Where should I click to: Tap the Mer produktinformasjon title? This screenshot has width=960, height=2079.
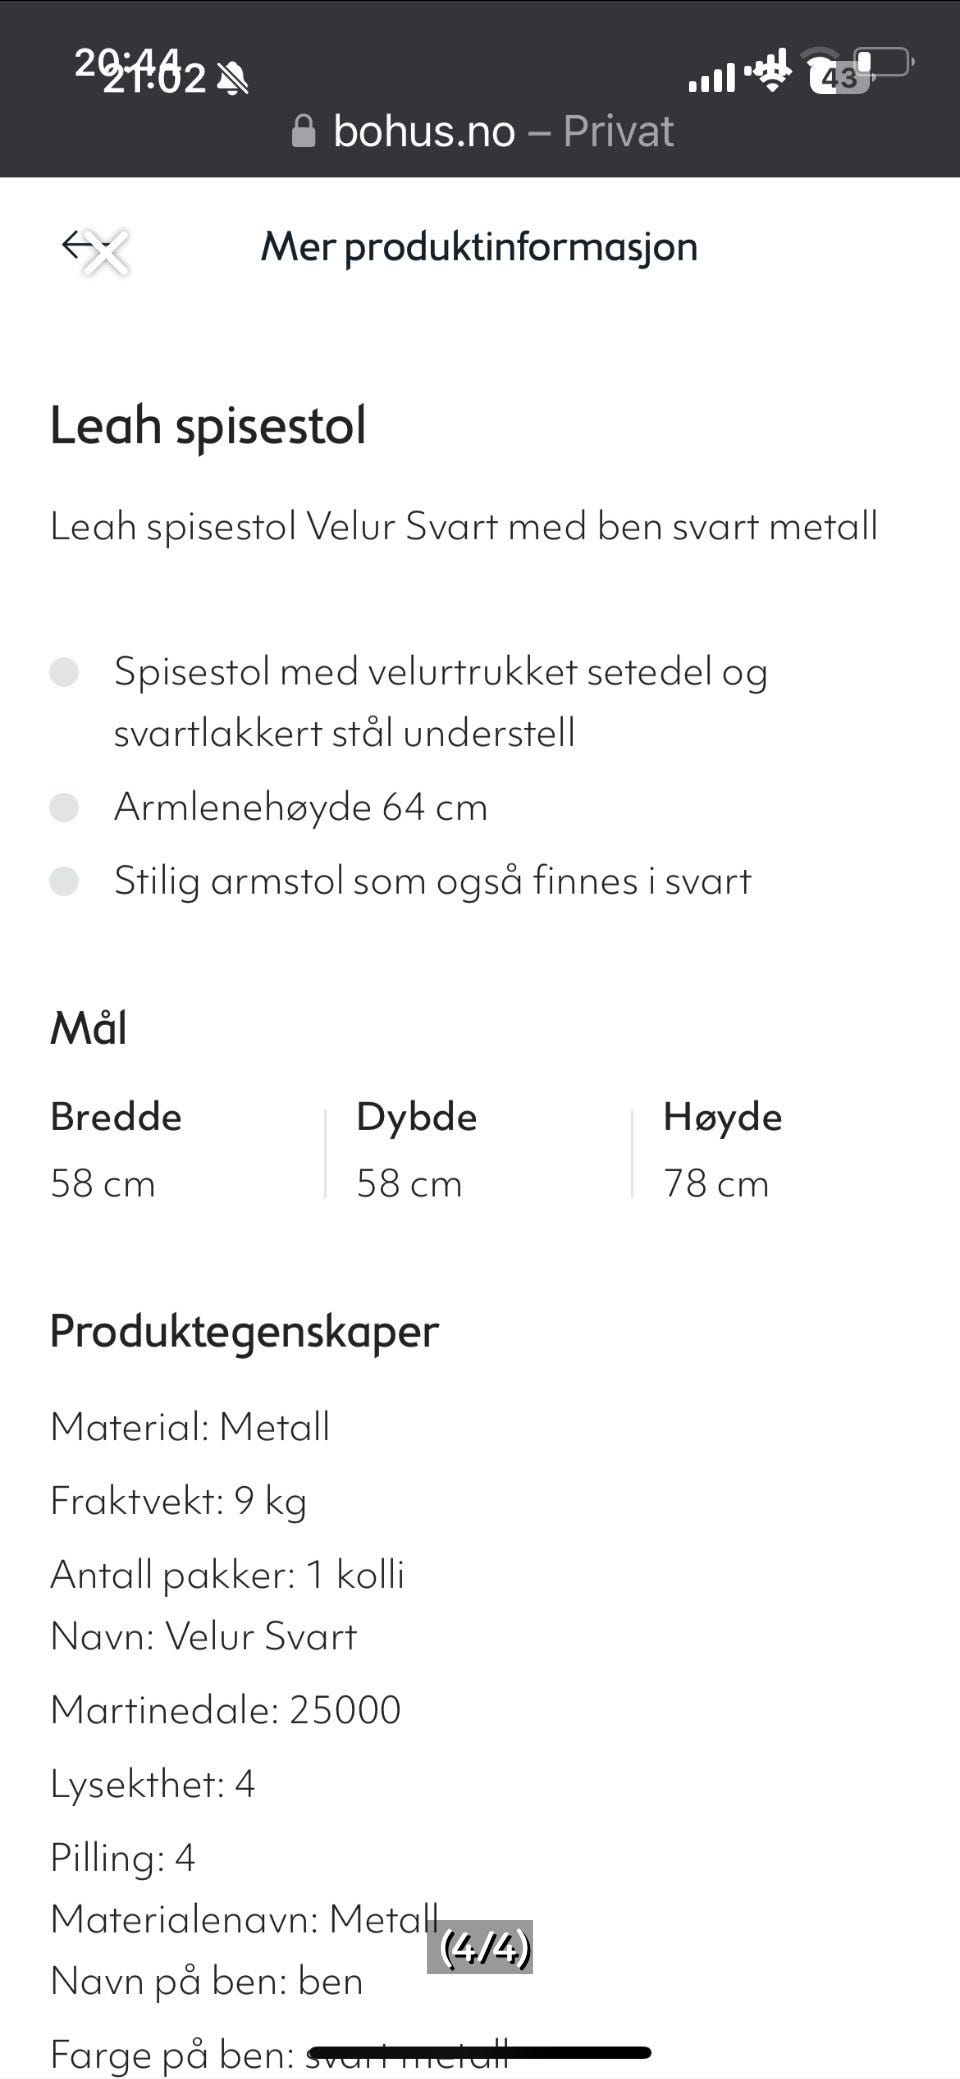[479, 247]
